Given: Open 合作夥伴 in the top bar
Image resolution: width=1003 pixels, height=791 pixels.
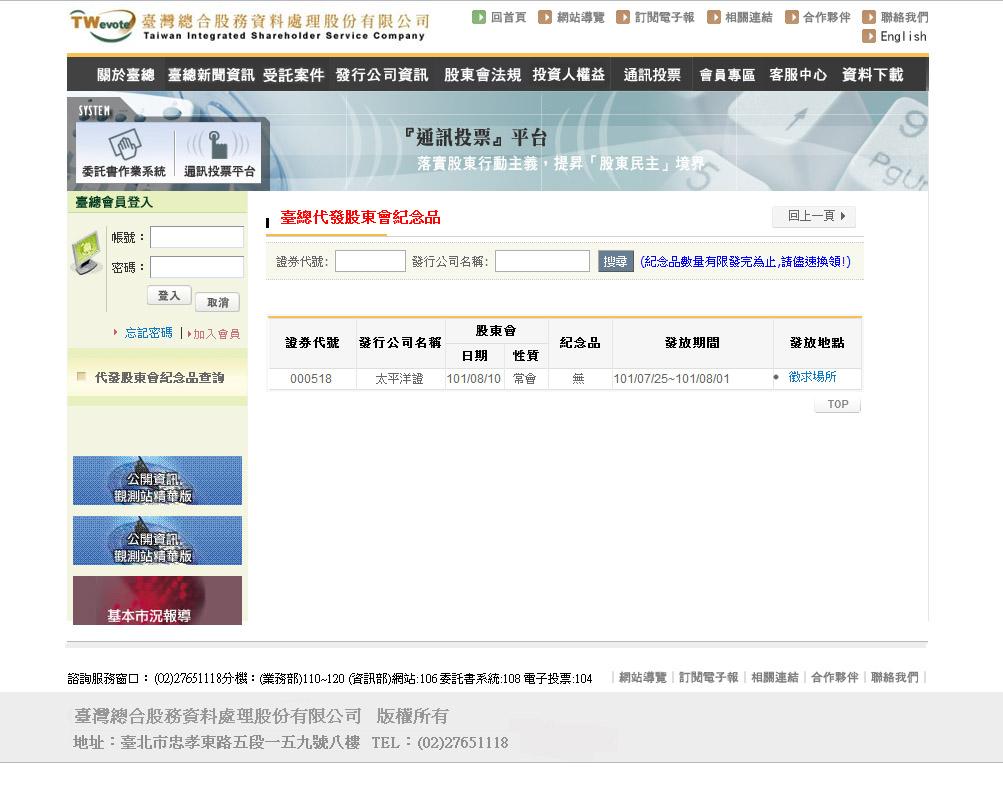Looking at the screenshot, I should coord(818,17).
